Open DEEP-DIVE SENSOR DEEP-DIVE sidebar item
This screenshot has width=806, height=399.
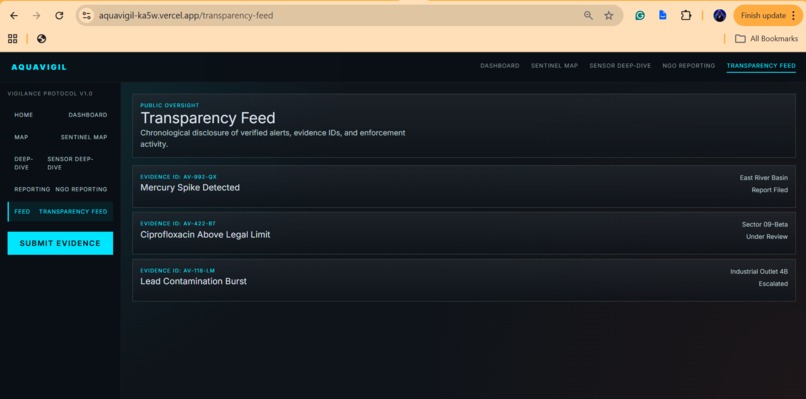61,164
